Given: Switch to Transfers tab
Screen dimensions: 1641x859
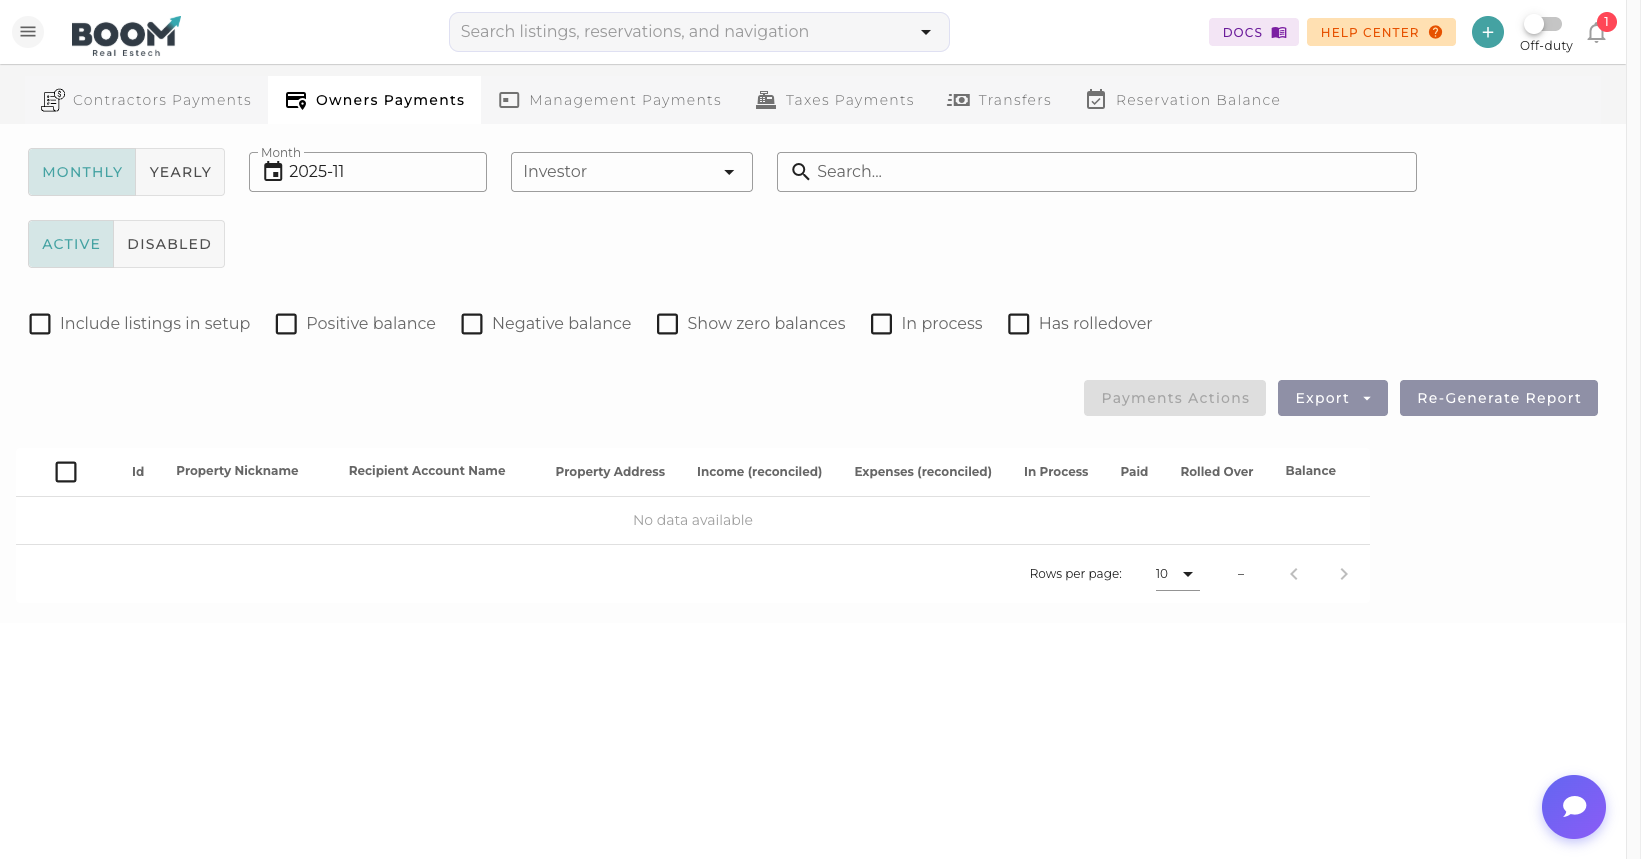Looking at the screenshot, I should point(999,100).
